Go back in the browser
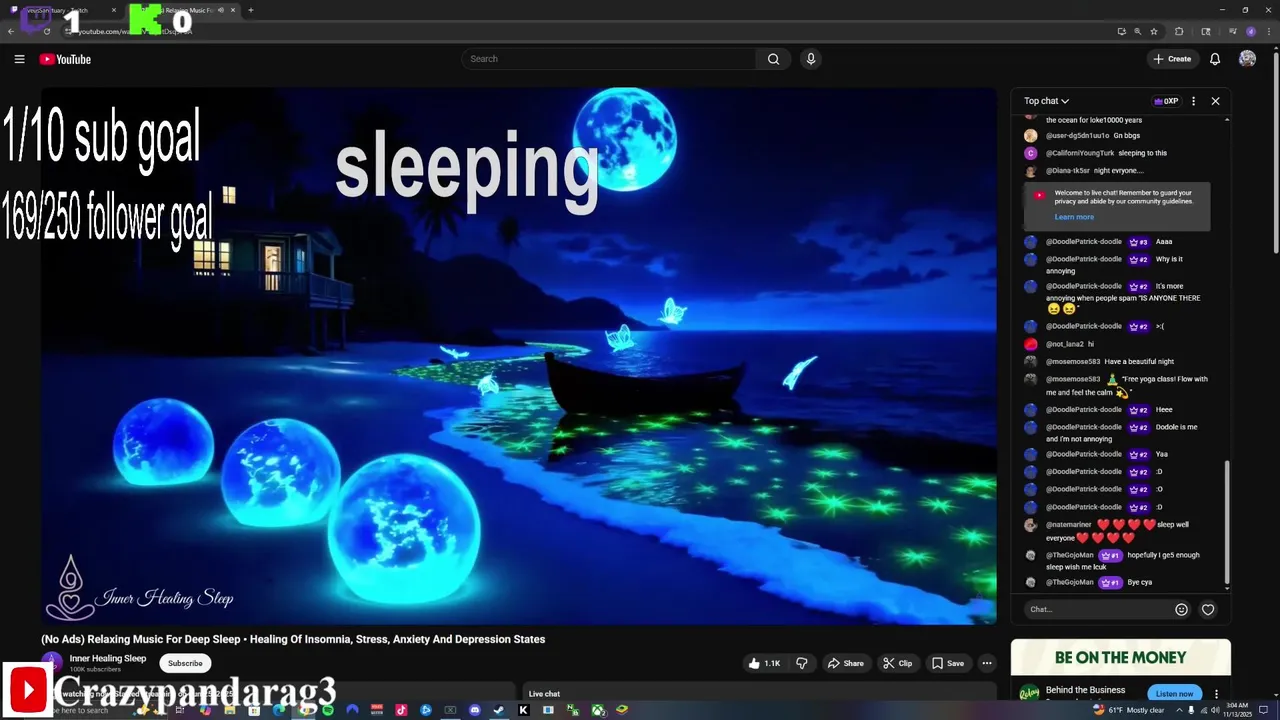This screenshot has height=720, width=1280. 11,31
